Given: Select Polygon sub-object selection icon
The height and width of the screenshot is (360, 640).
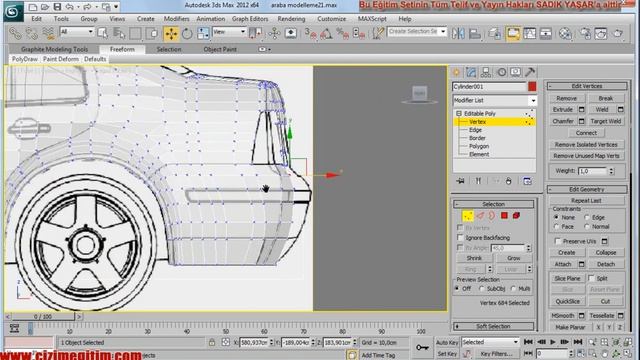Looking at the screenshot, I should click(504, 216).
